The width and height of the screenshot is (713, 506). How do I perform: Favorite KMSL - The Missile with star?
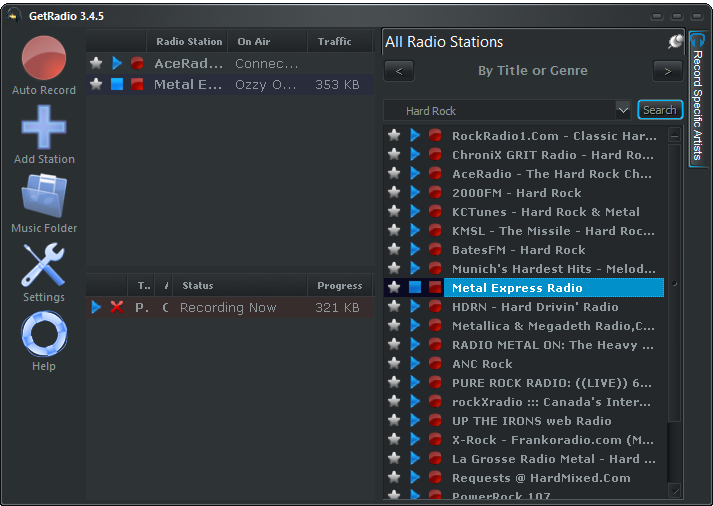point(394,230)
